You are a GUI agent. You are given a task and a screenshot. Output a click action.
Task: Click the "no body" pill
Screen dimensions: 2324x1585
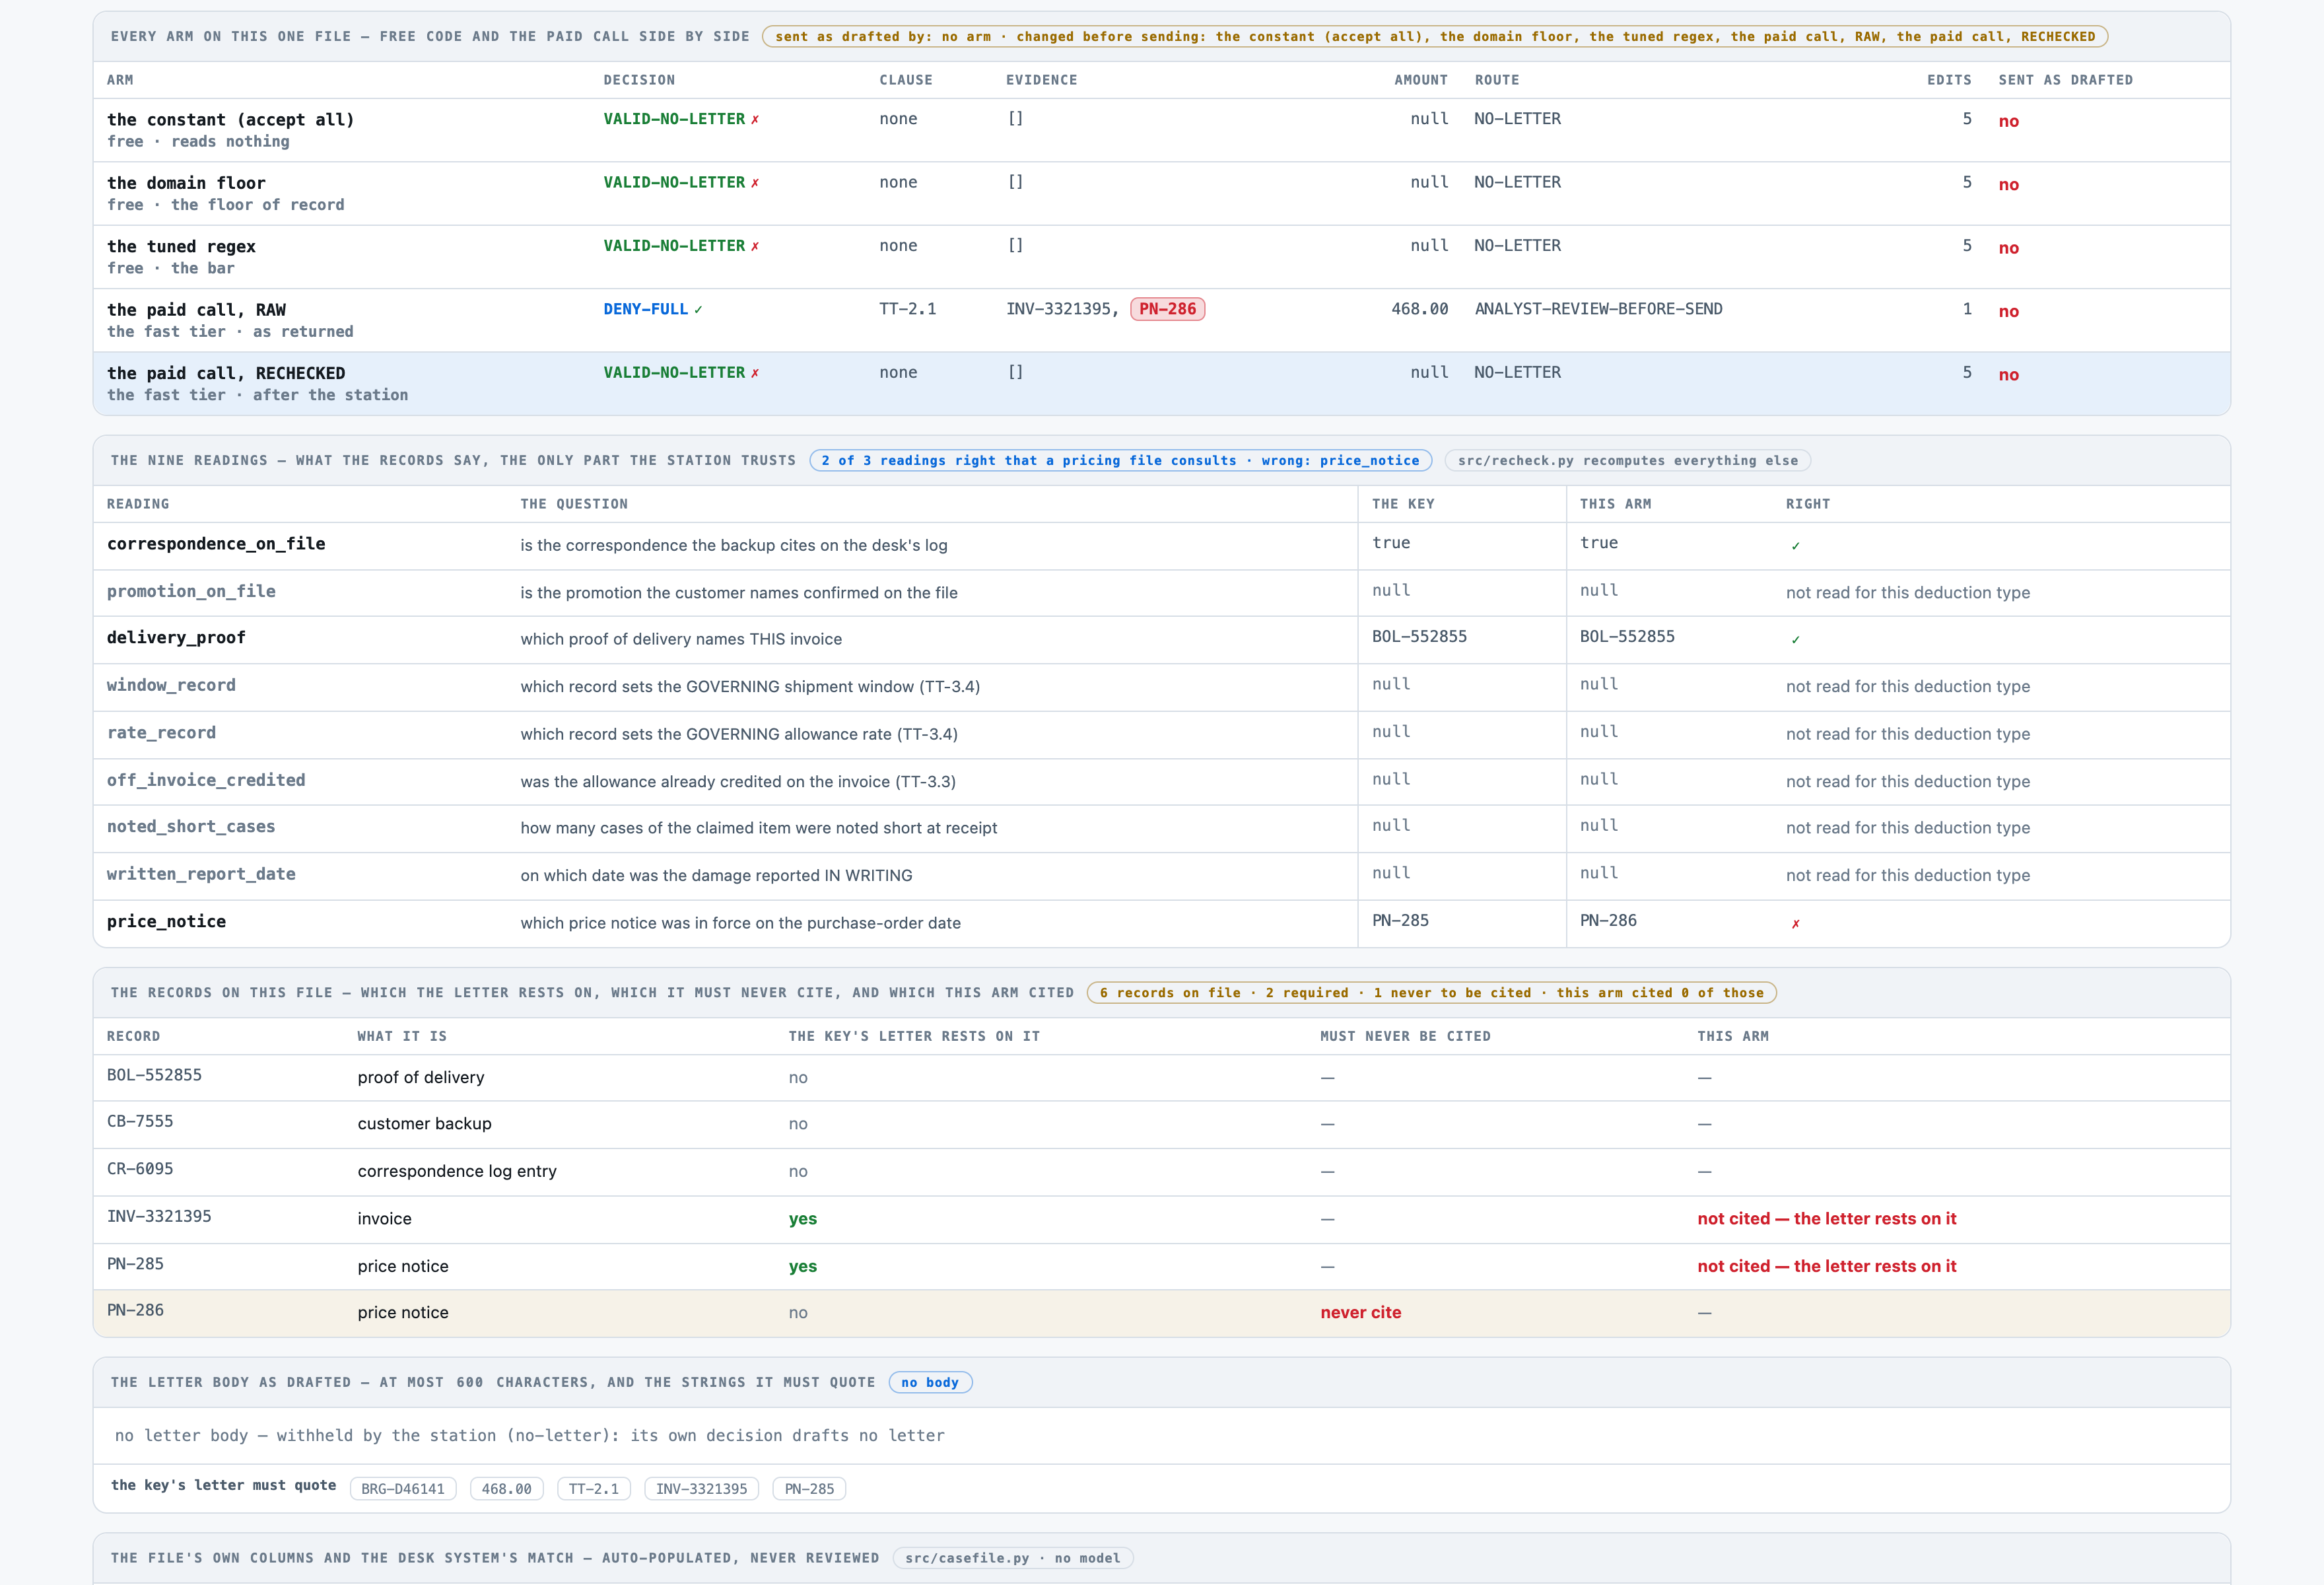[x=930, y=1383]
